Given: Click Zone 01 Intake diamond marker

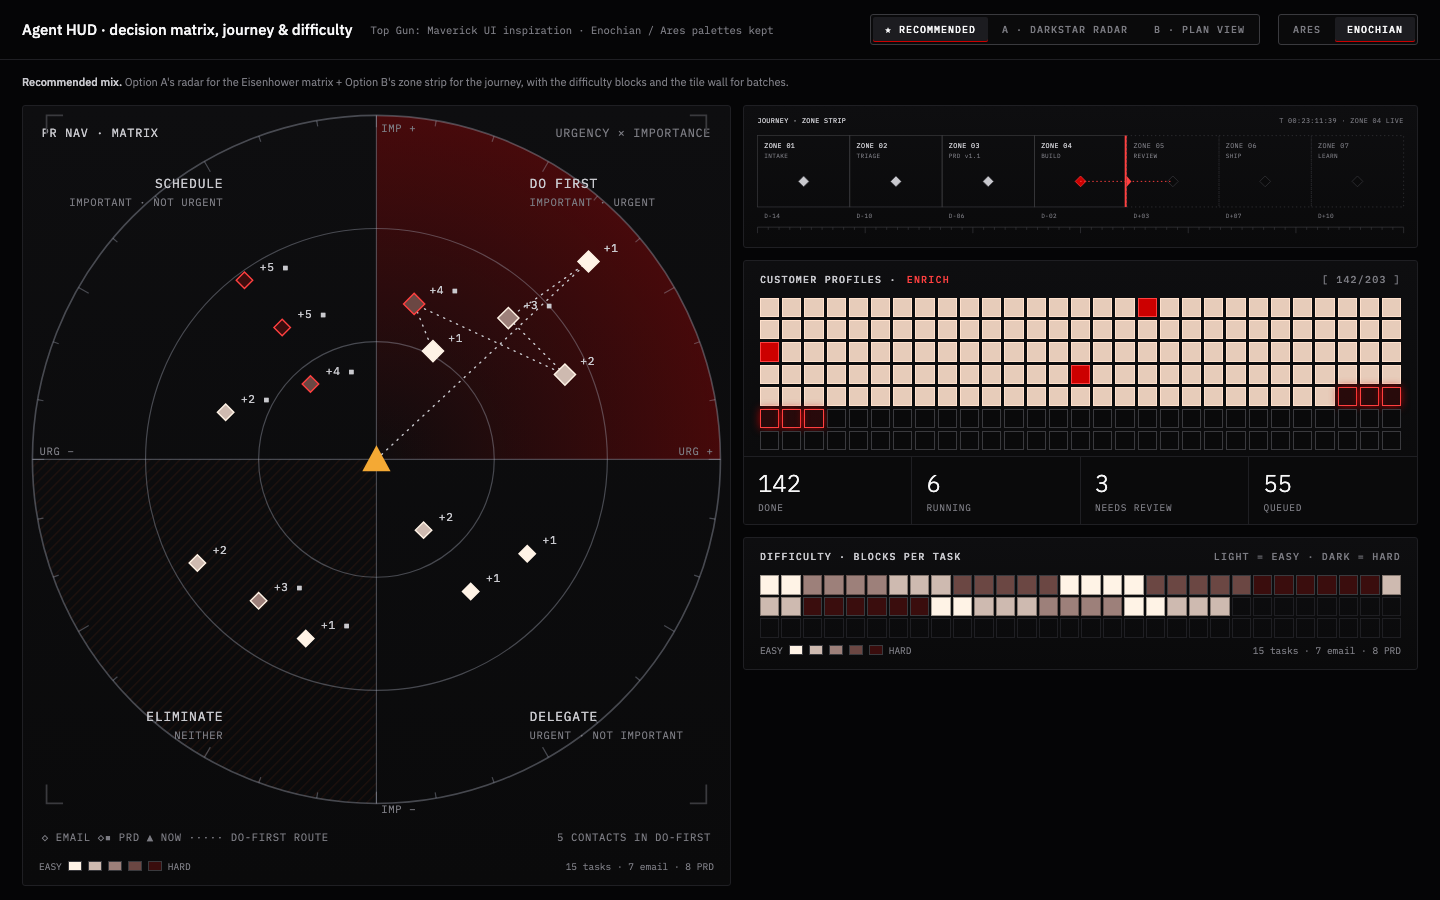Looking at the screenshot, I should (x=804, y=181).
